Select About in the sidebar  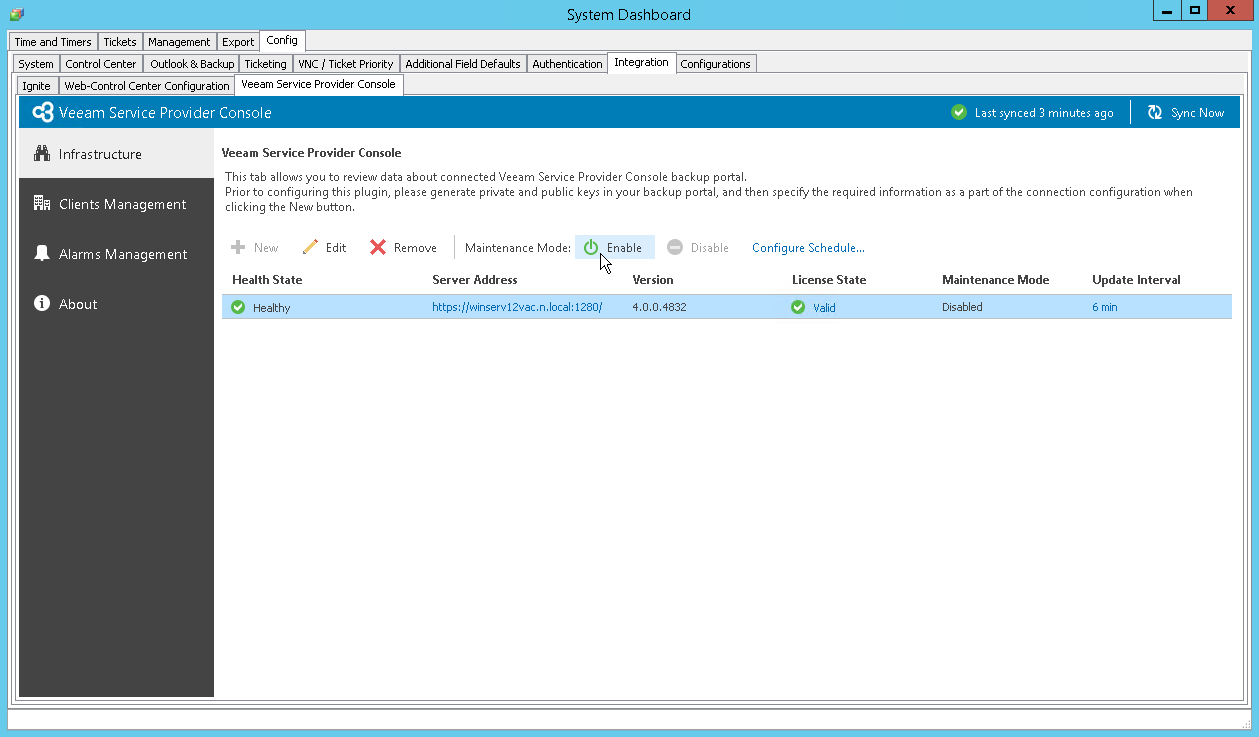tap(116, 304)
